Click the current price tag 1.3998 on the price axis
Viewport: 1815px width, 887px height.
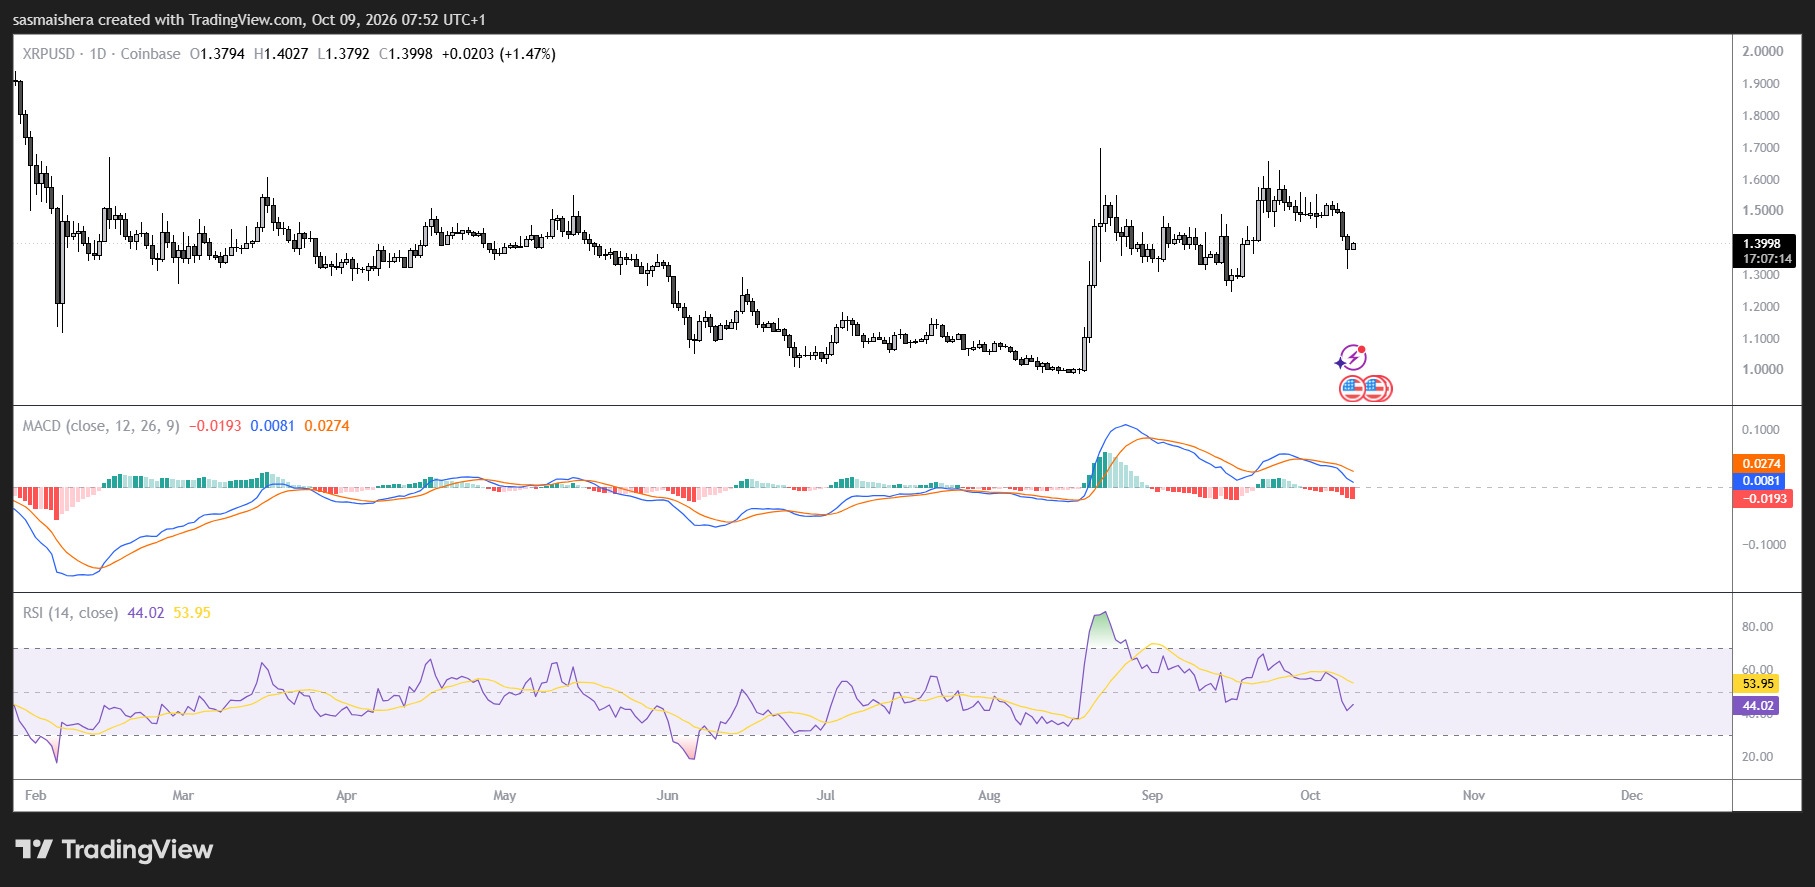point(1763,243)
